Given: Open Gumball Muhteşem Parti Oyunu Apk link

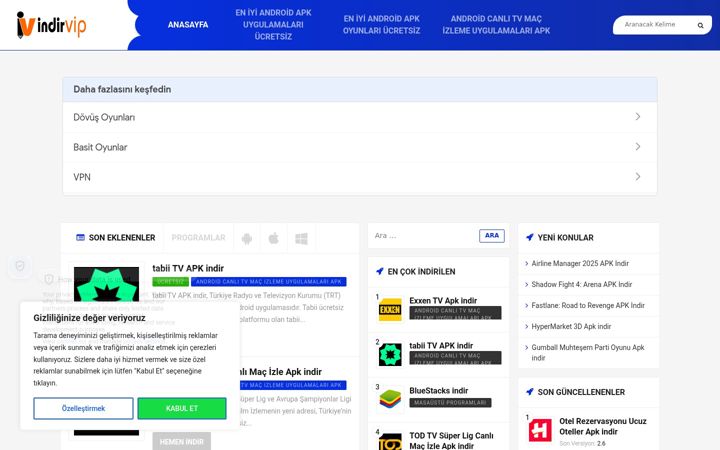Looking at the screenshot, I should pyautogui.click(x=588, y=353).
